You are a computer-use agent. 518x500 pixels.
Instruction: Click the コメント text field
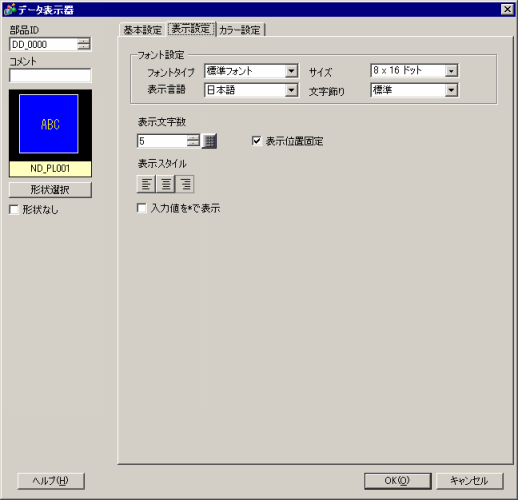(50, 75)
